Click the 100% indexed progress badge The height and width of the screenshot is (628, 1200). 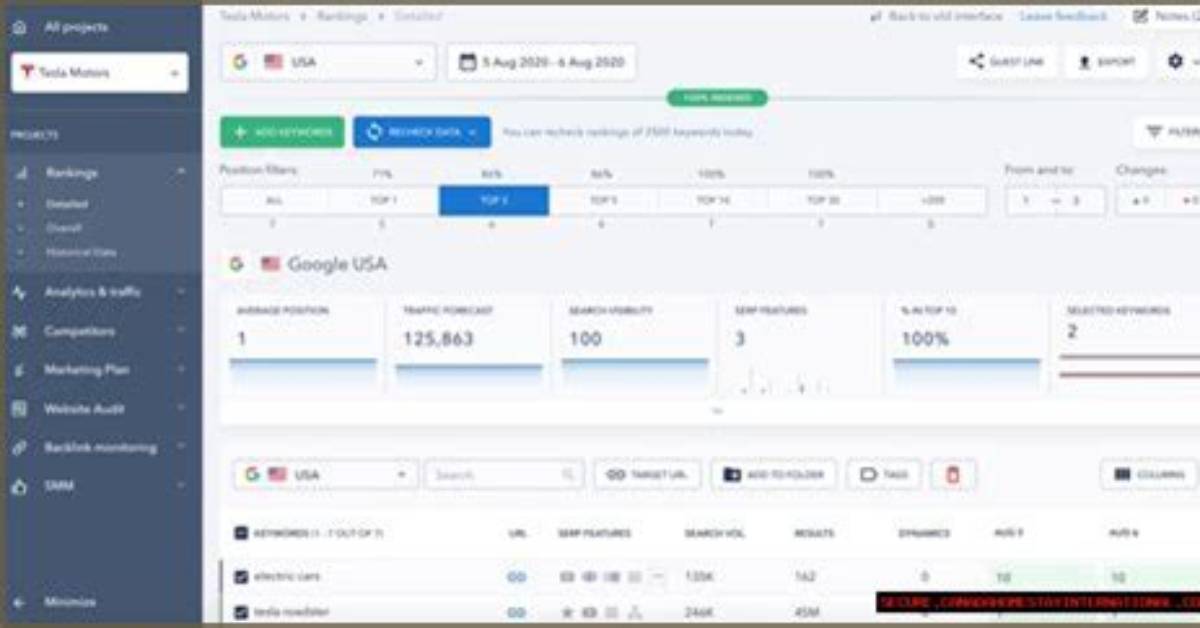(717, 98)
